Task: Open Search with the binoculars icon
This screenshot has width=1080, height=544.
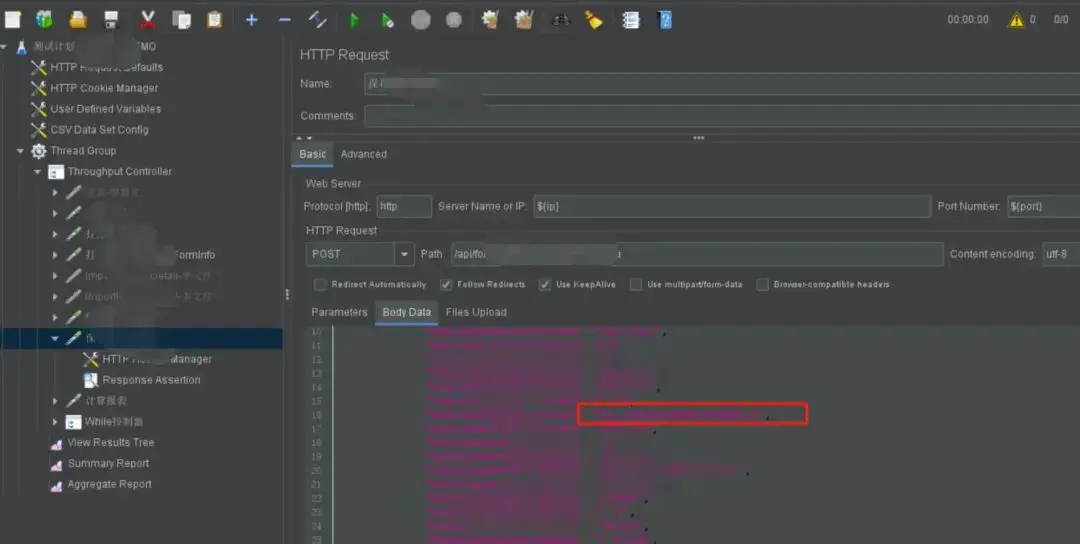Action: [560, 21]
